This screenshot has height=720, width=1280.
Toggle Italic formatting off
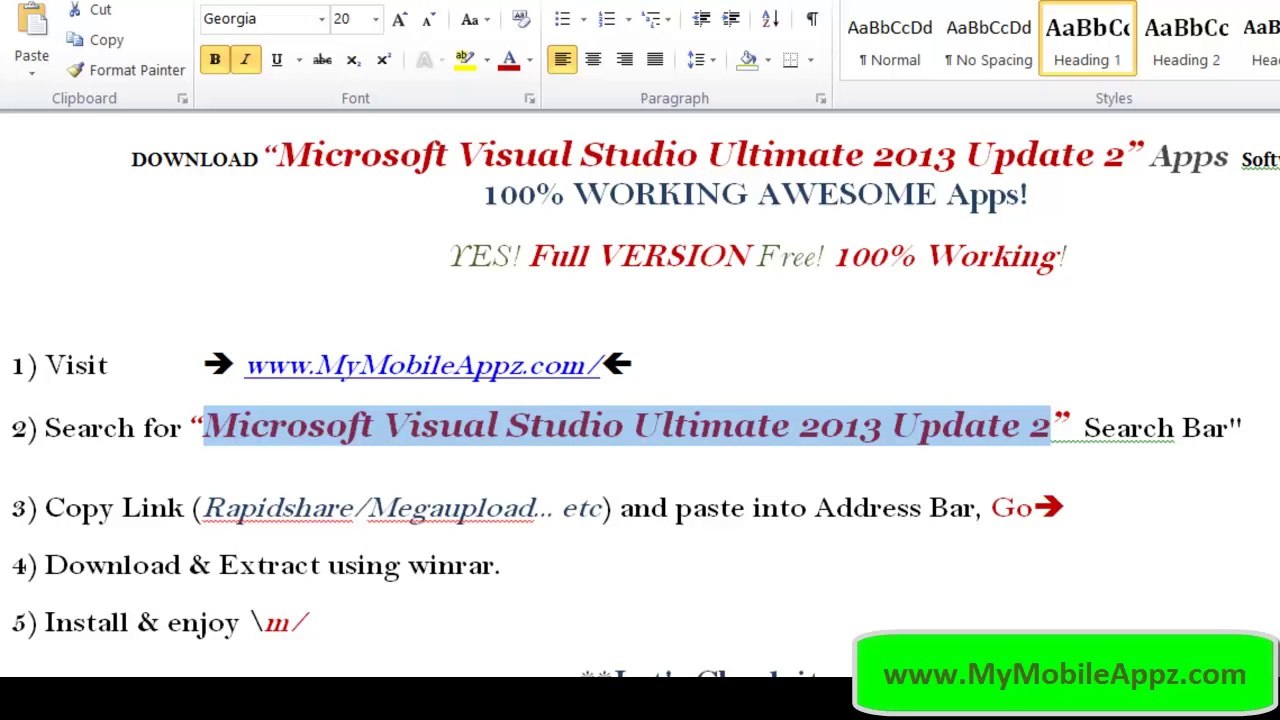tap(244, 60)
